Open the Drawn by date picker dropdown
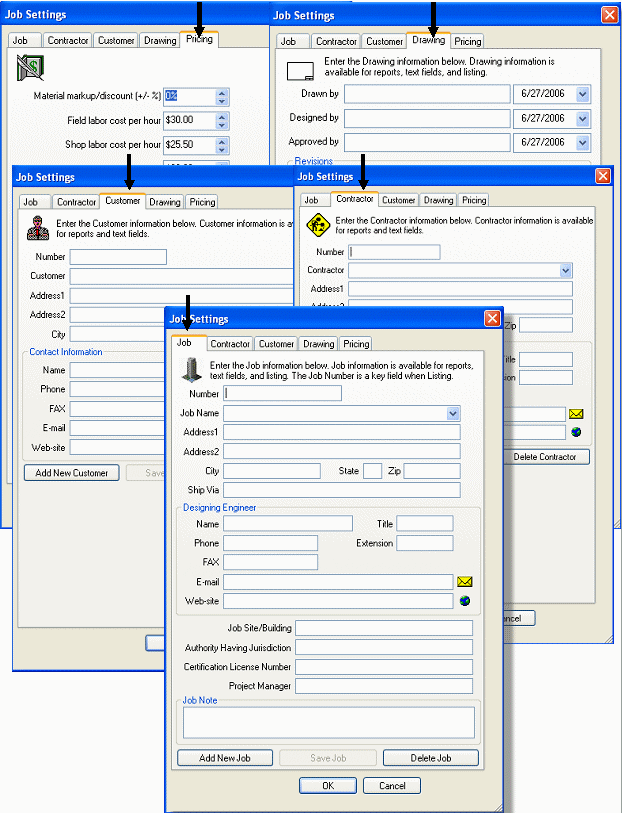Screen dimensions: 622x813 582,94
